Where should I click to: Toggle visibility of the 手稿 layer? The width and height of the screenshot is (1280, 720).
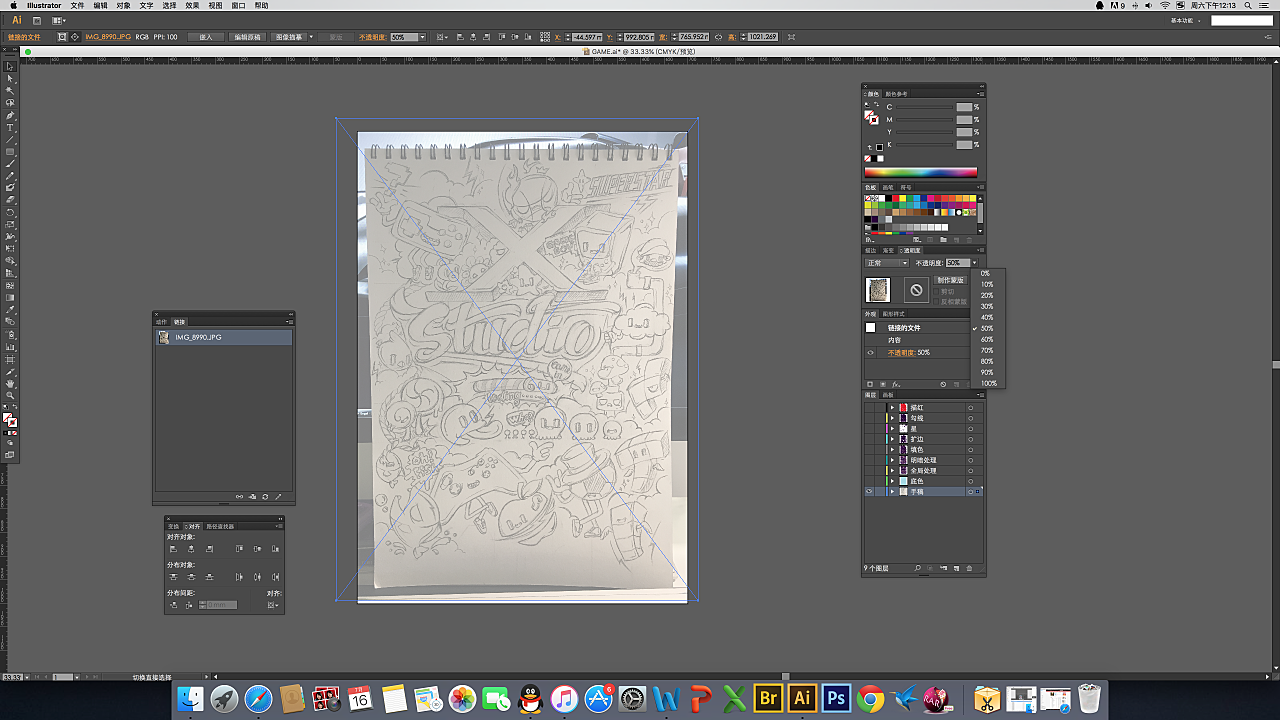[x=869, y=491]
